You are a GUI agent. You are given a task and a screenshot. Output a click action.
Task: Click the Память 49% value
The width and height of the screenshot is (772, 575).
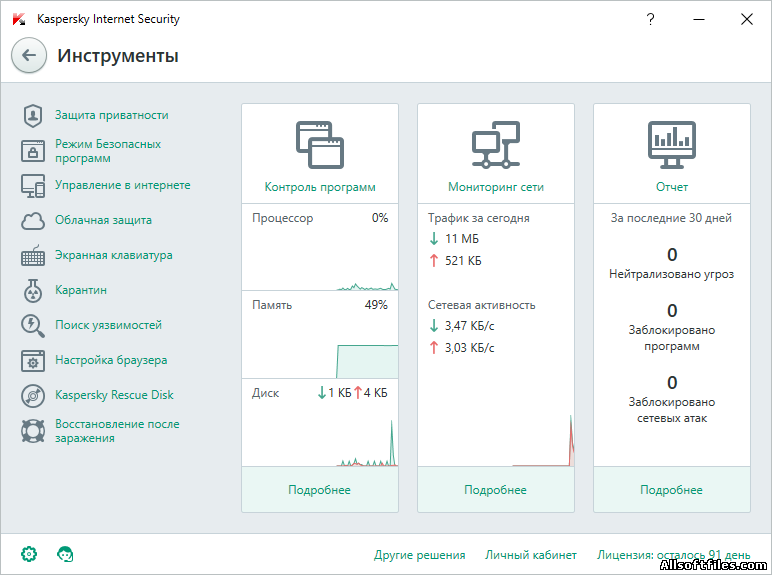pyautogui.click(x=376, y=305)
